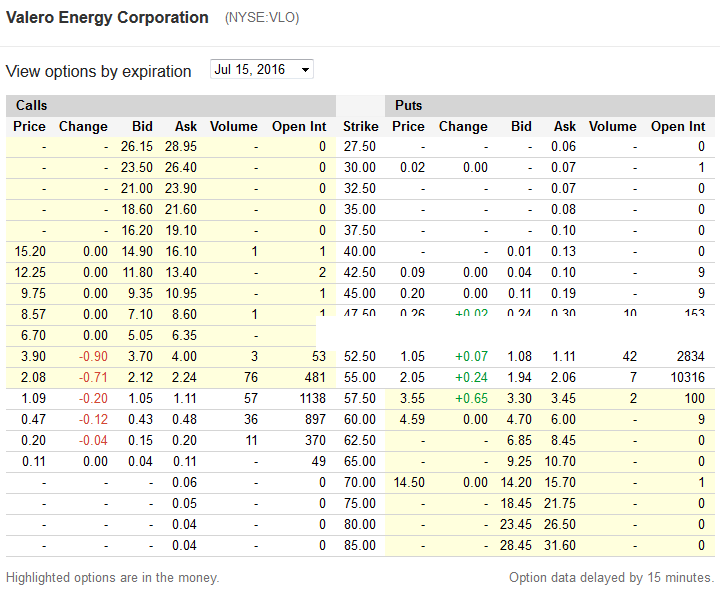
Task: Select the 32.50 strike value
Action: coord(360,189)
